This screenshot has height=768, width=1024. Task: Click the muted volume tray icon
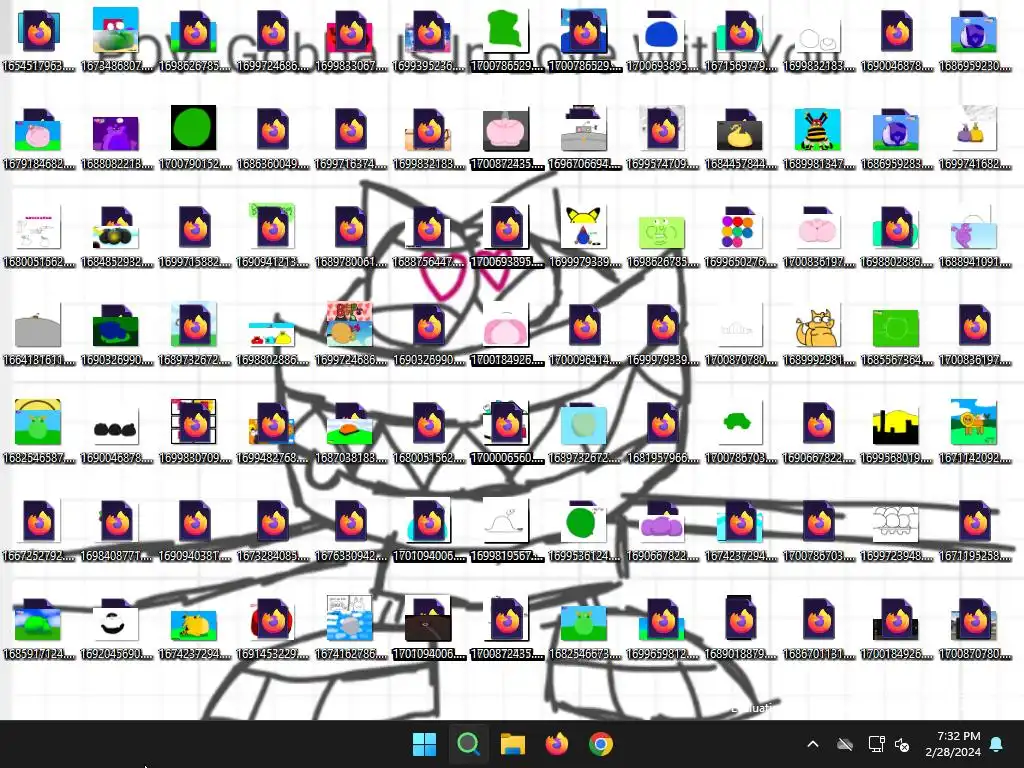(x=903, y=744)
